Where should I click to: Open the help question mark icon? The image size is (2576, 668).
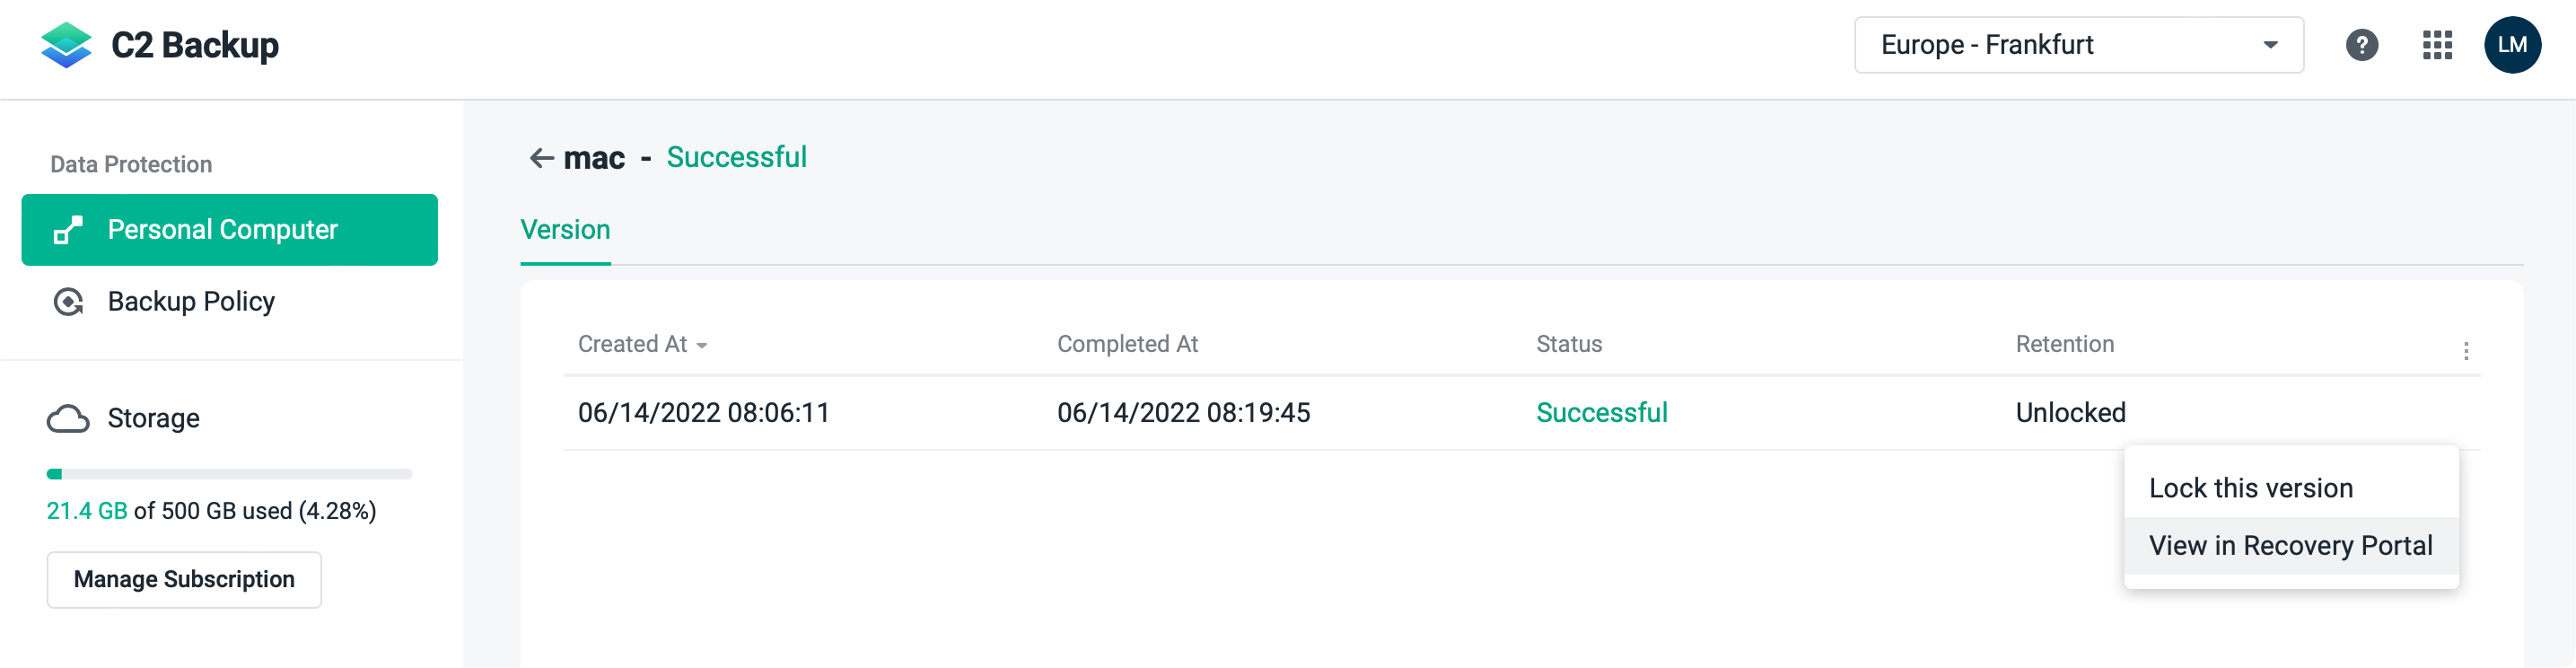2361,45
